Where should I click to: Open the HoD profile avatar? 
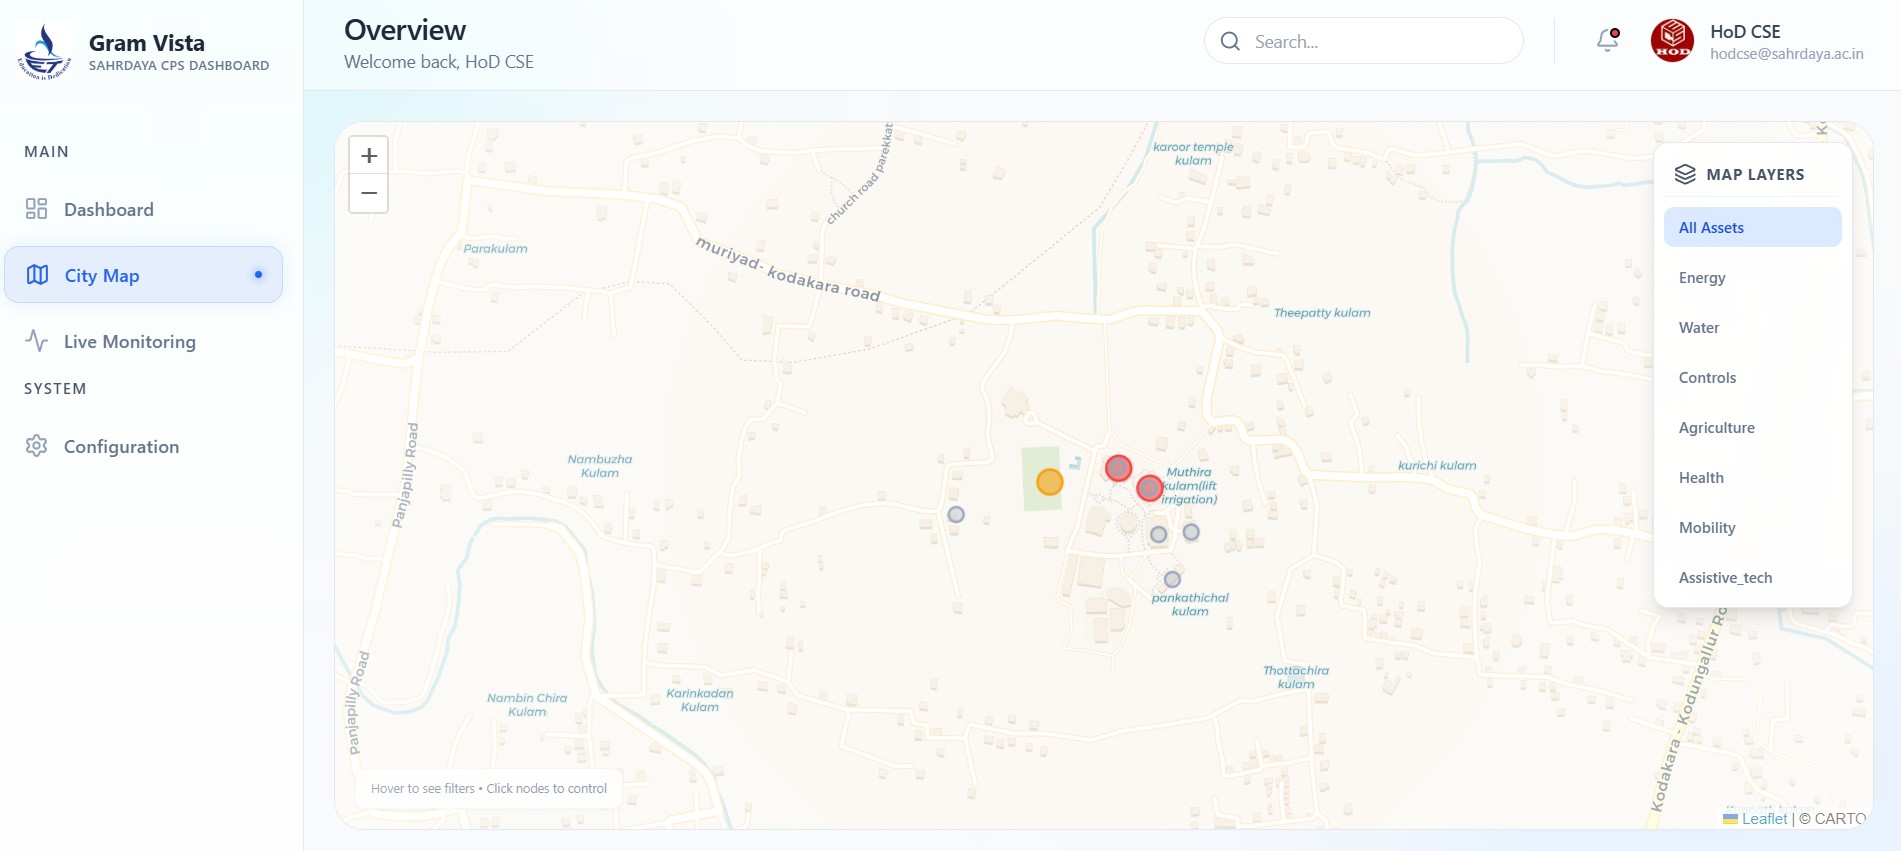1672,41
